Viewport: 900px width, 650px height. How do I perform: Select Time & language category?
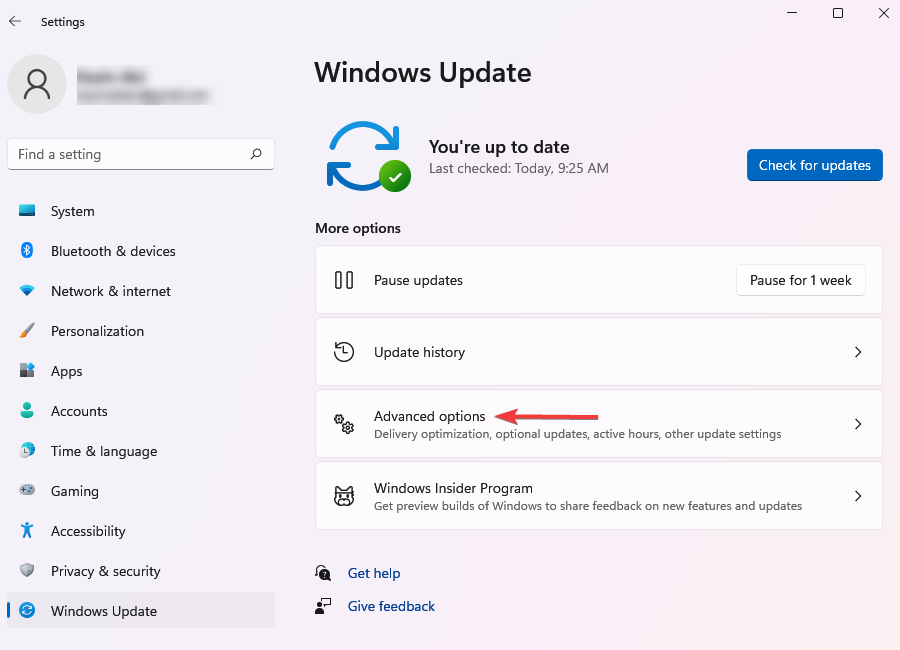141,451
